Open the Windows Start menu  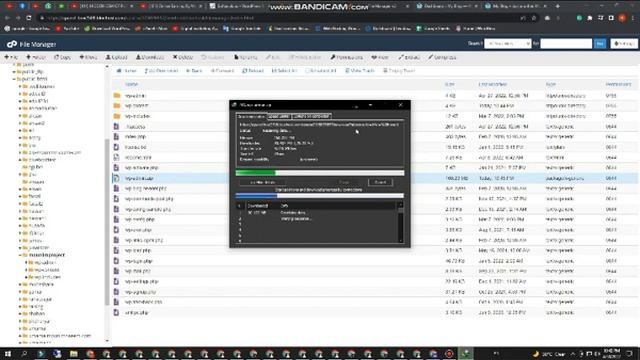tap(8, 353)
